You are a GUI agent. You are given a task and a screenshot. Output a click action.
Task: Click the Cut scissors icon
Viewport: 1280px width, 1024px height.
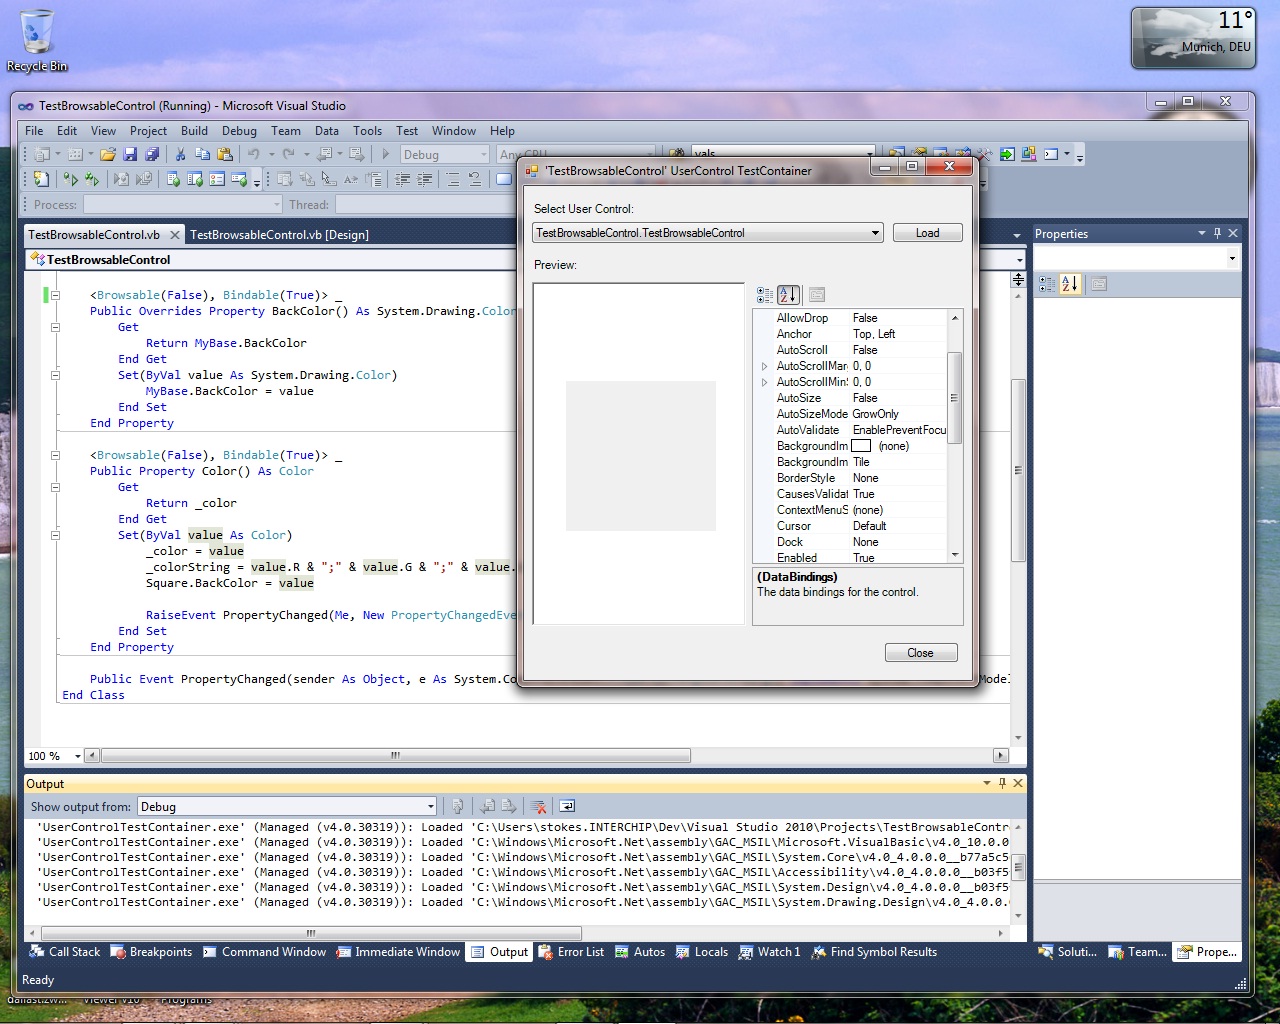(x=180, y=154)
